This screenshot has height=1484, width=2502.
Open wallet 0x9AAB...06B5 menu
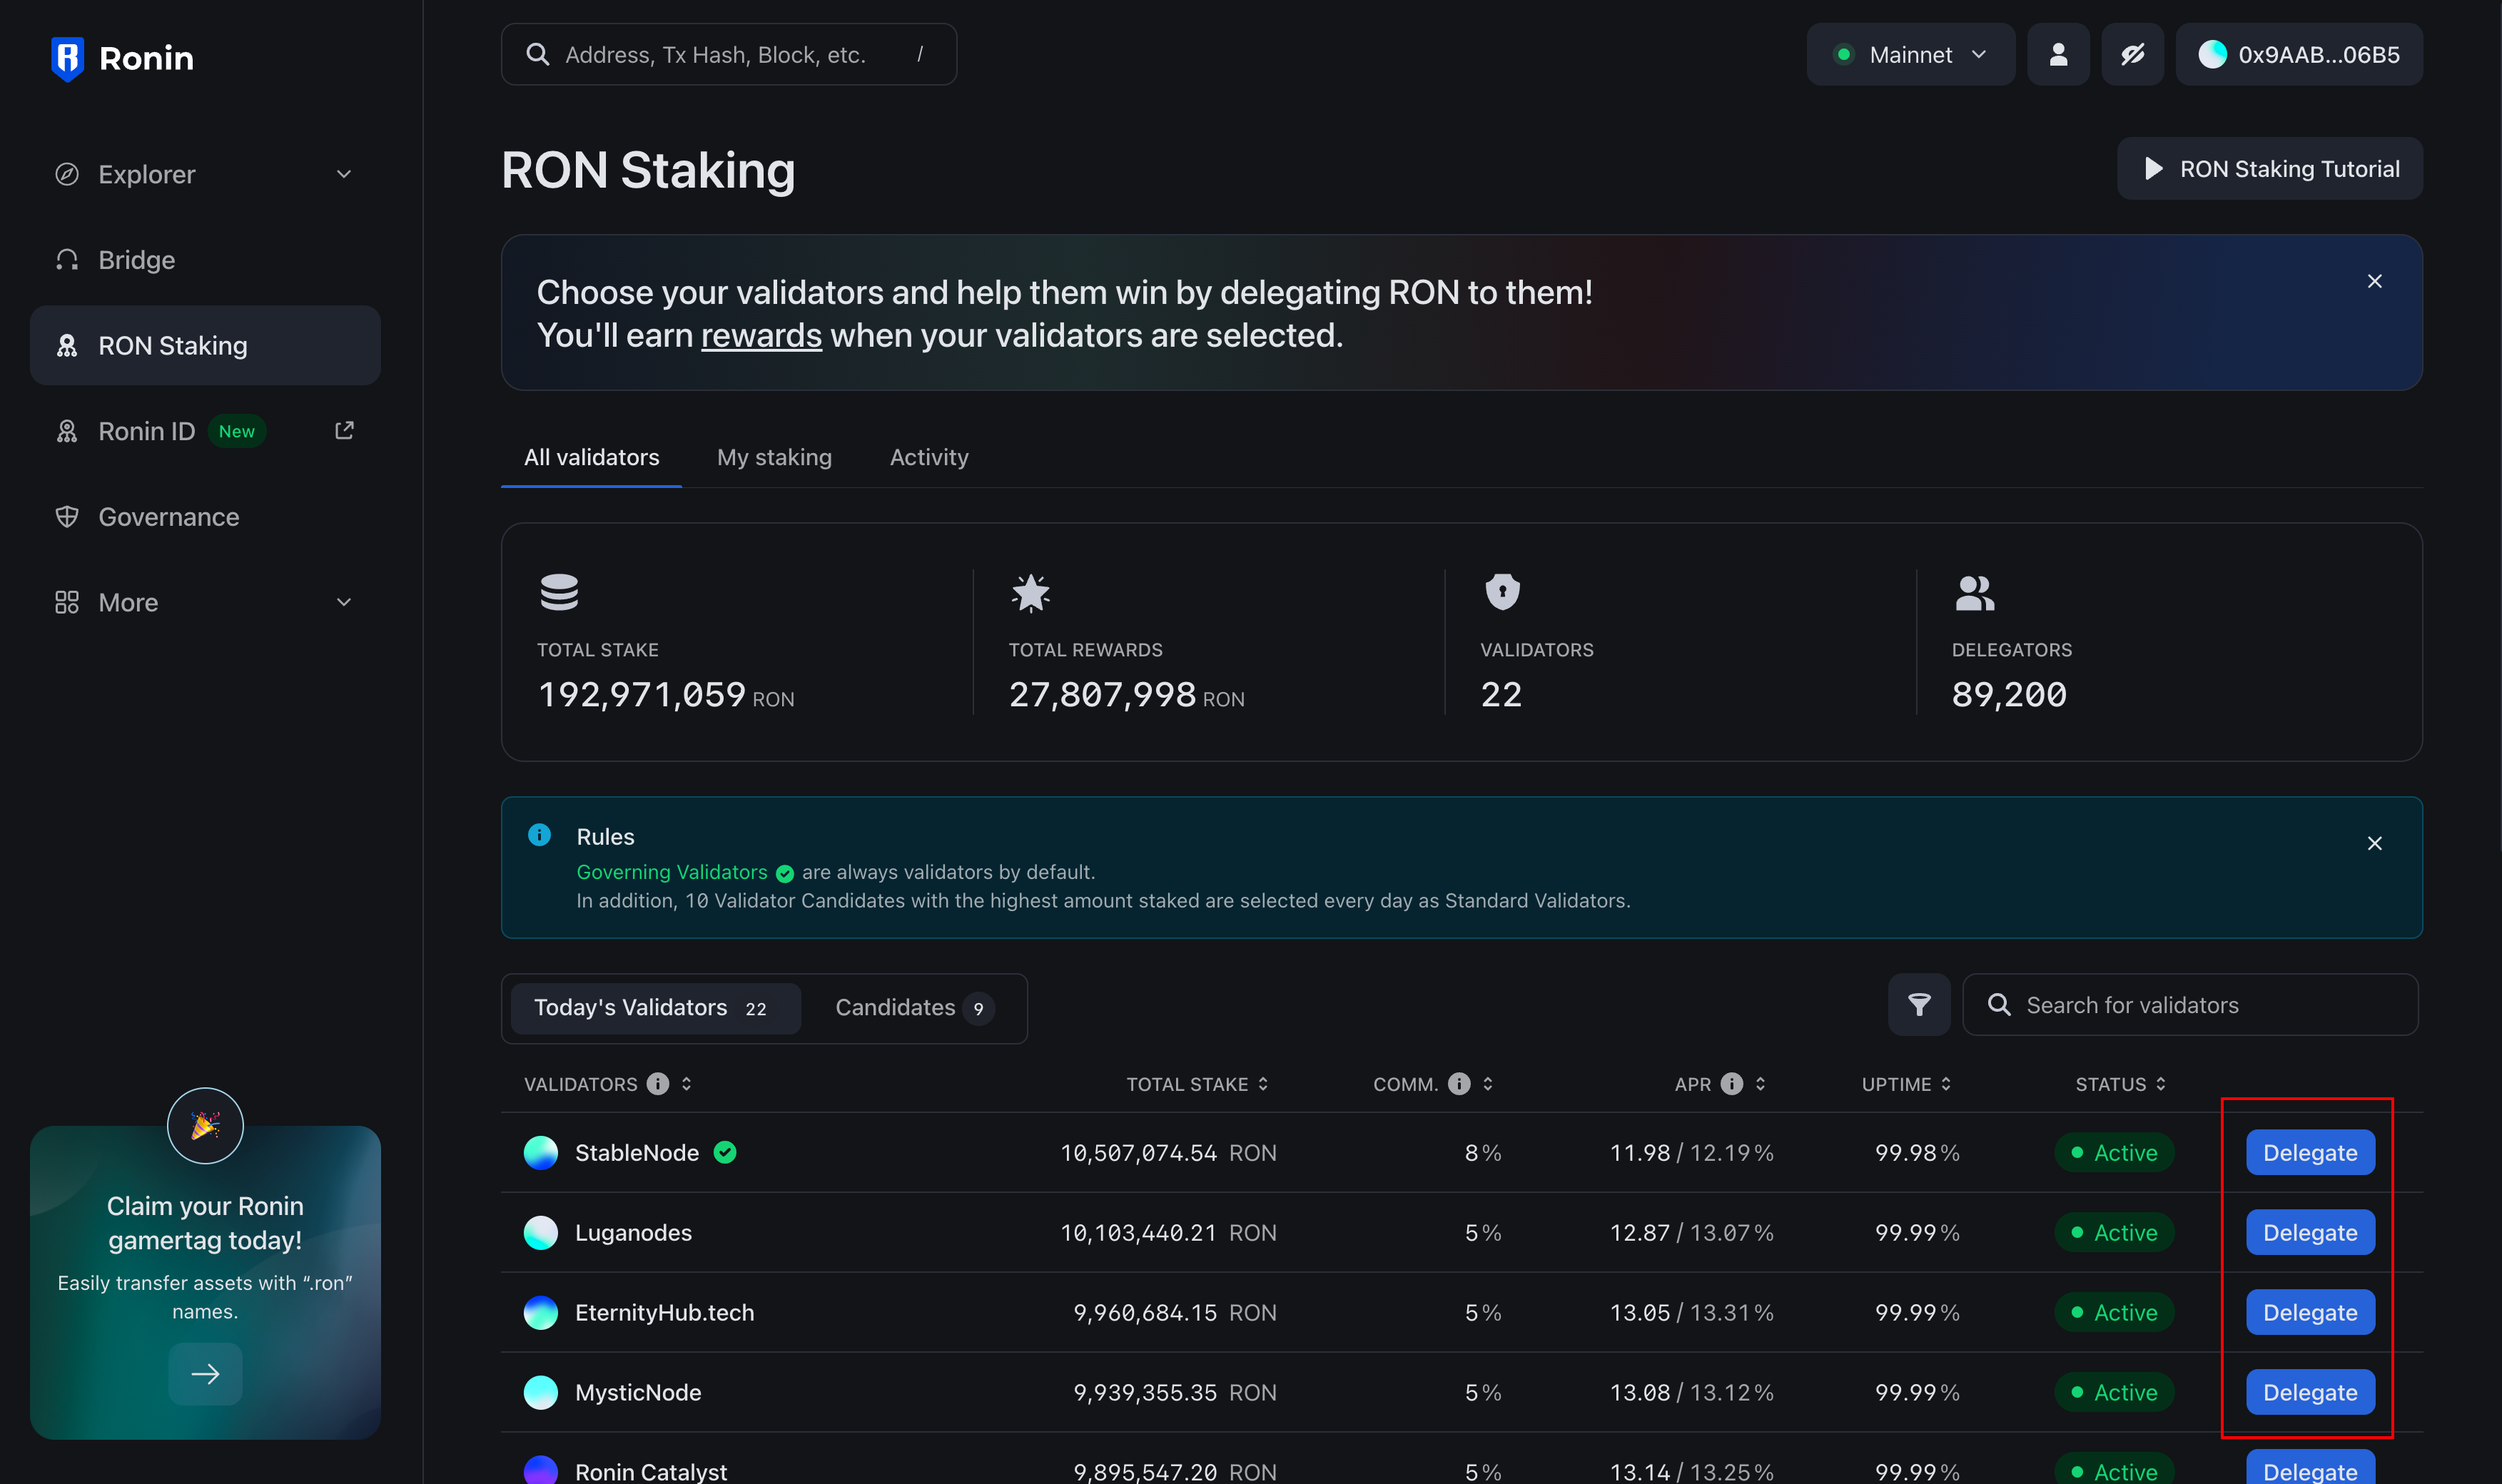[2298, 54]
